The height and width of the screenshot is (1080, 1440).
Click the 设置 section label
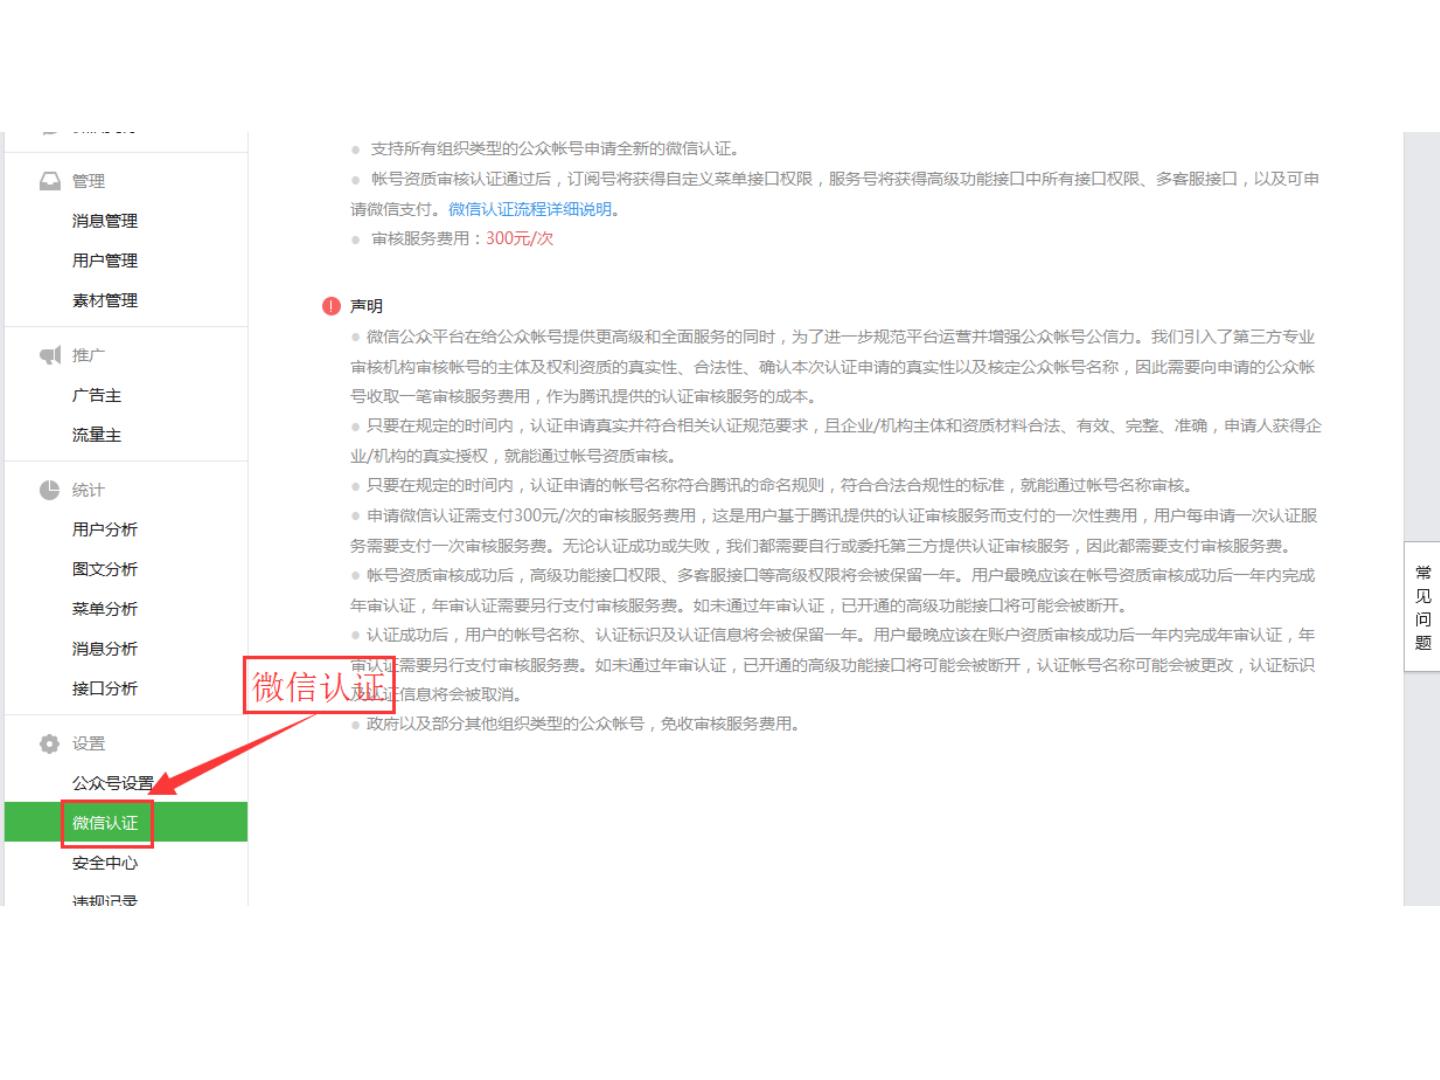coord(88,744)
